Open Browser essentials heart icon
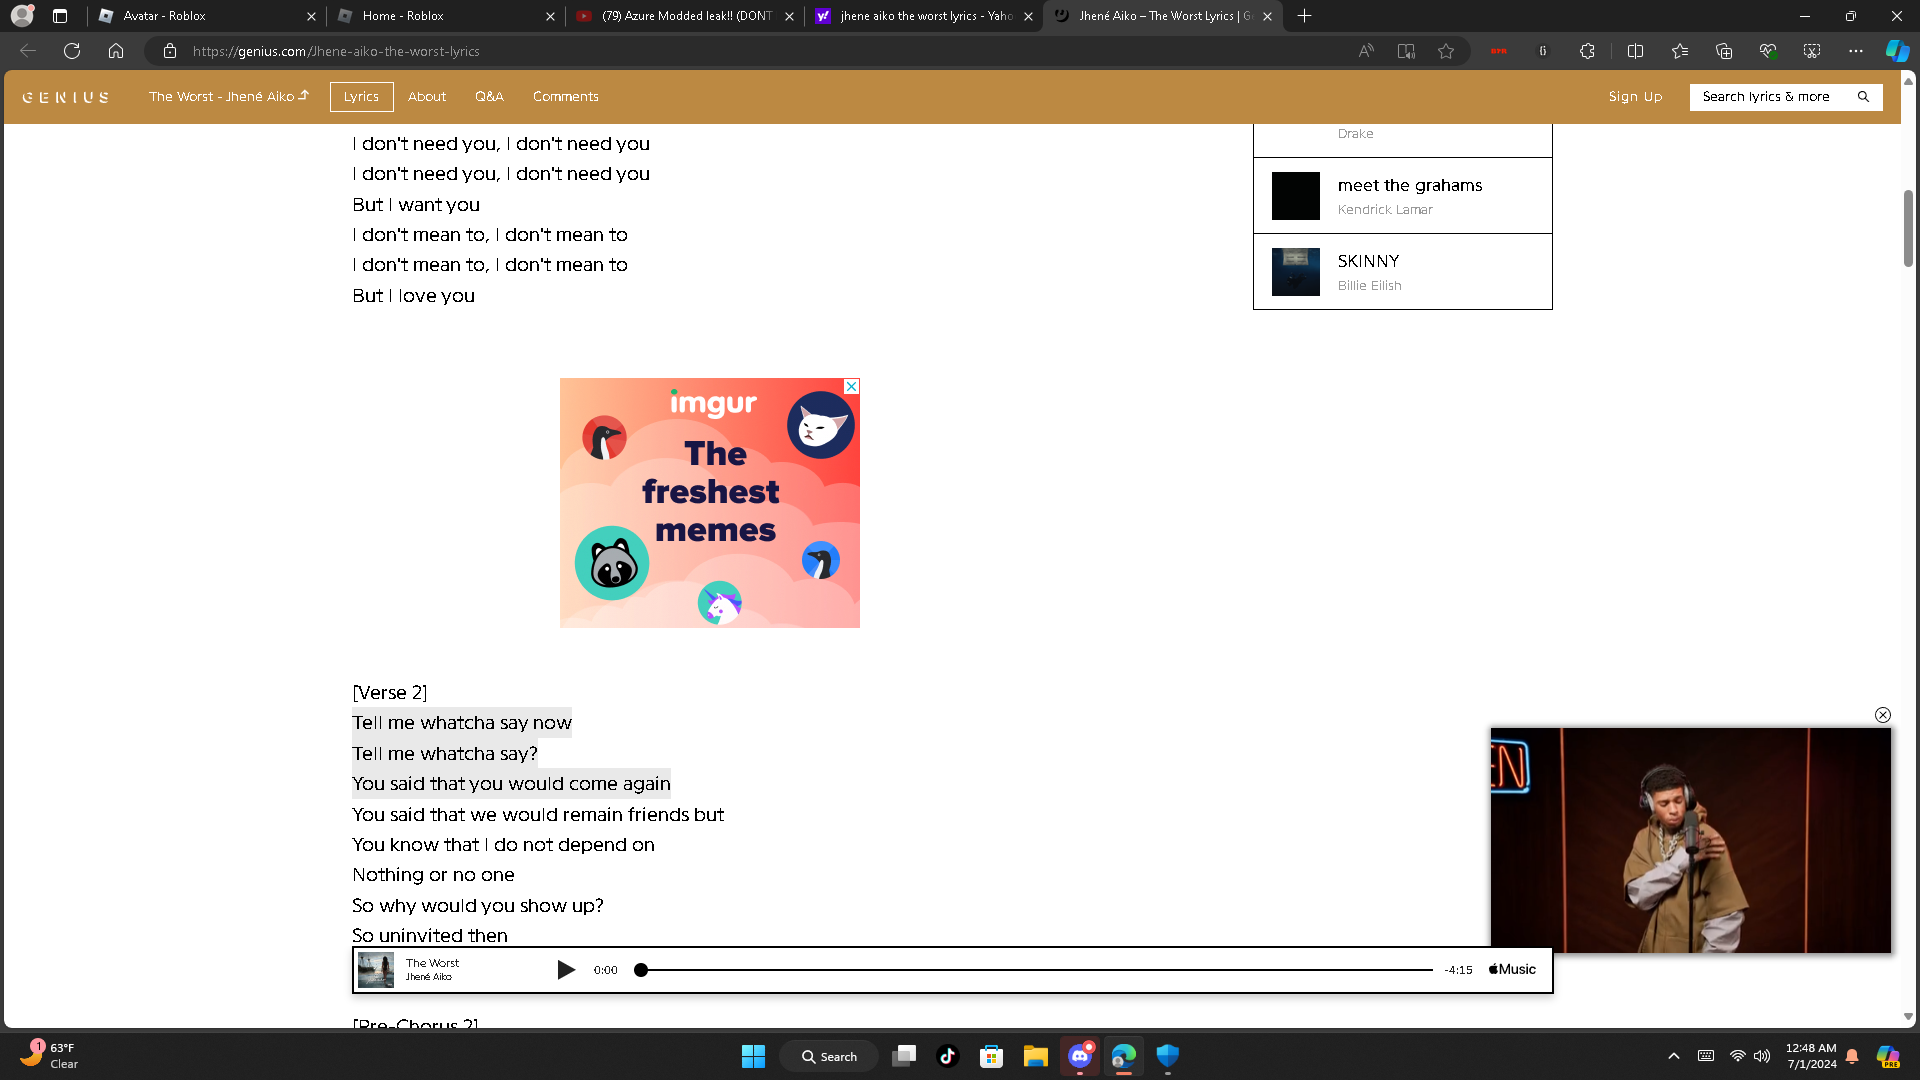The height and width of the screenshot is (1080, 1920). [1768, 51]
